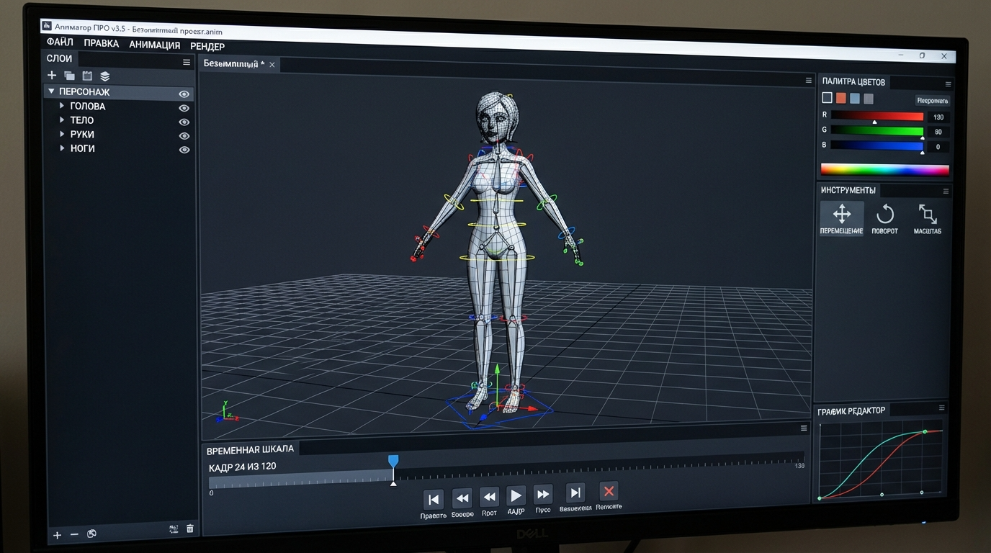
Task: Toggle visibility of the Руки layer
Action: point(184,136)
